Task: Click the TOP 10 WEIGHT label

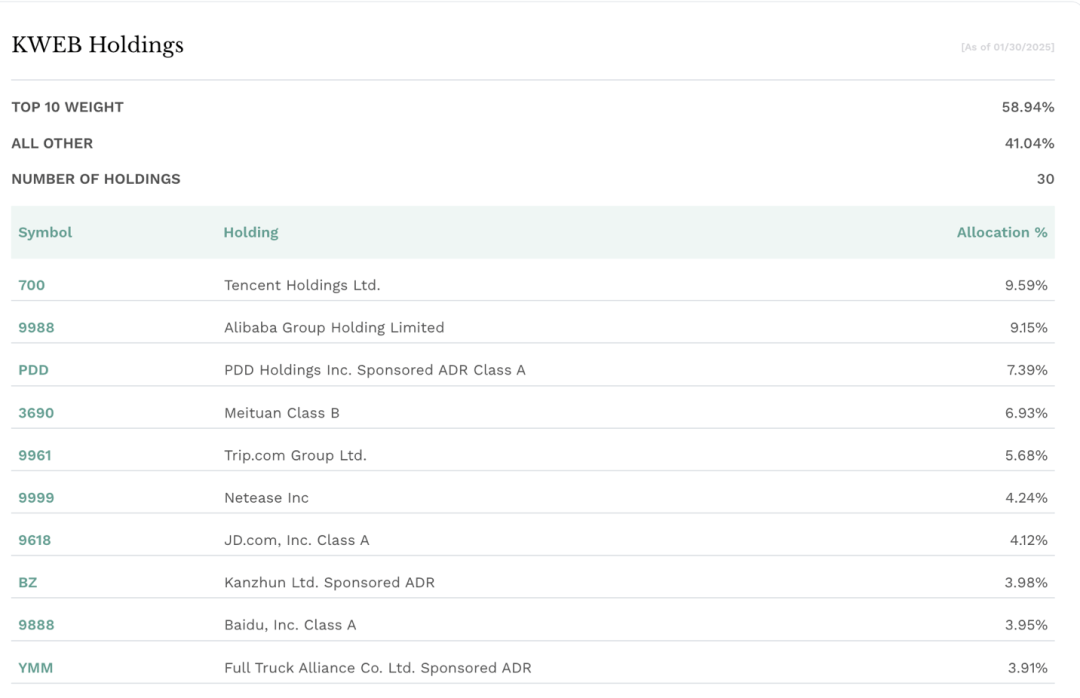Action: tap(68, 107)
